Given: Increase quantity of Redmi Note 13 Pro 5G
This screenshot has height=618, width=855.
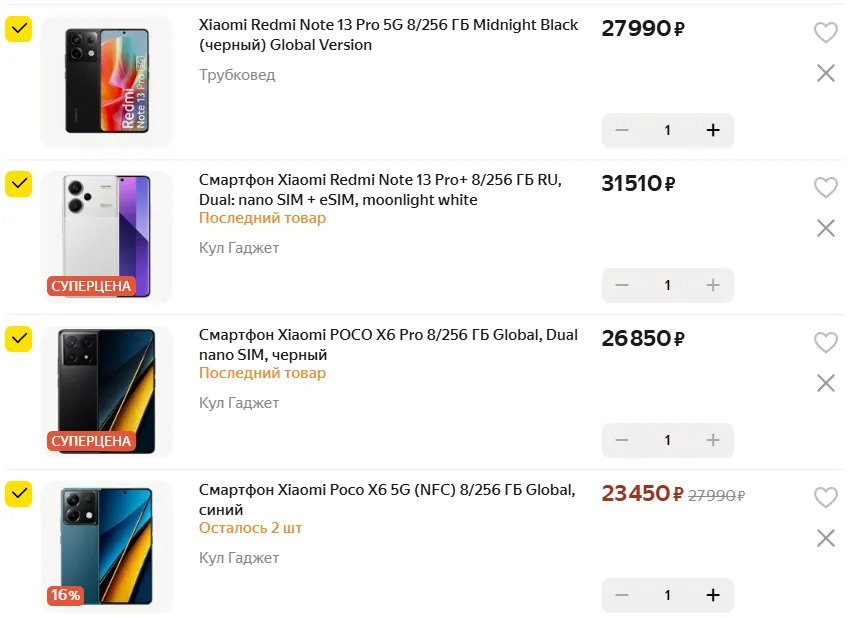Looking at the screenshot, I should tap(713, 130).
